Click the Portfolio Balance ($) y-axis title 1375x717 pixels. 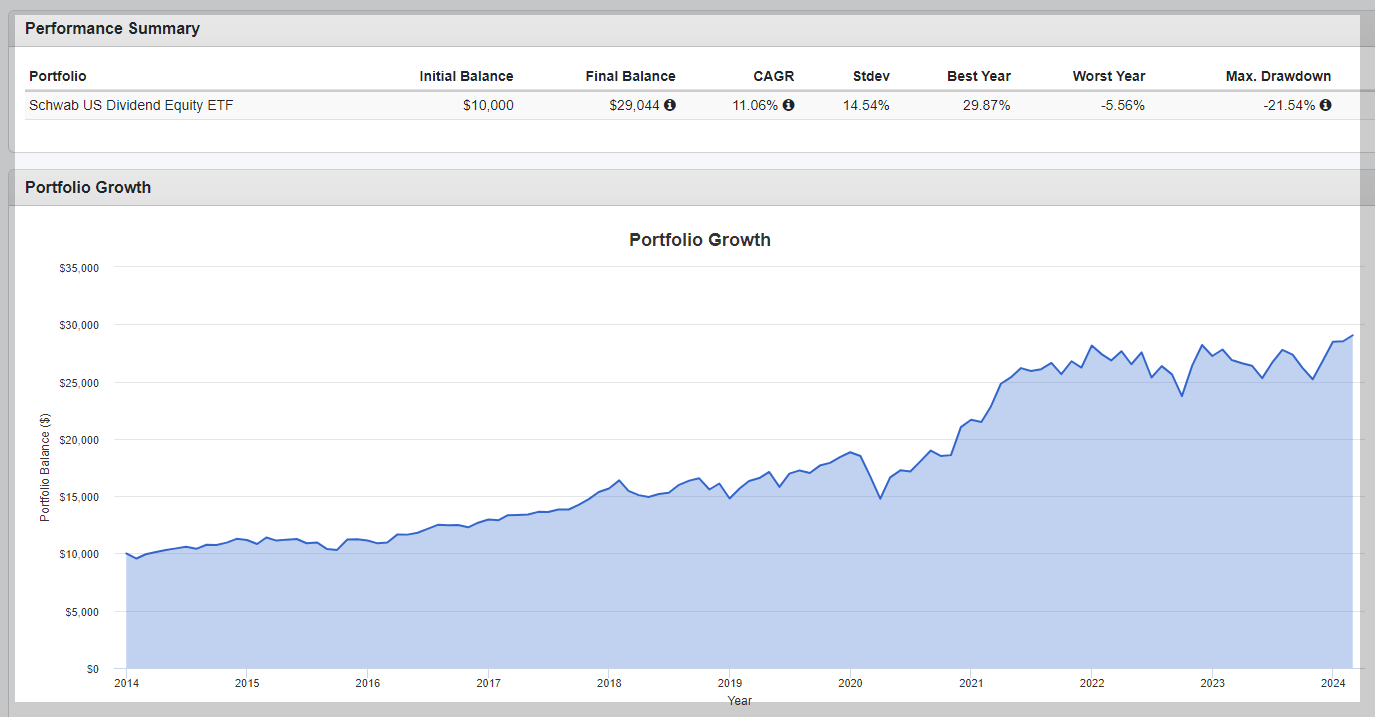pyautogui.click(x=44, y=468)
